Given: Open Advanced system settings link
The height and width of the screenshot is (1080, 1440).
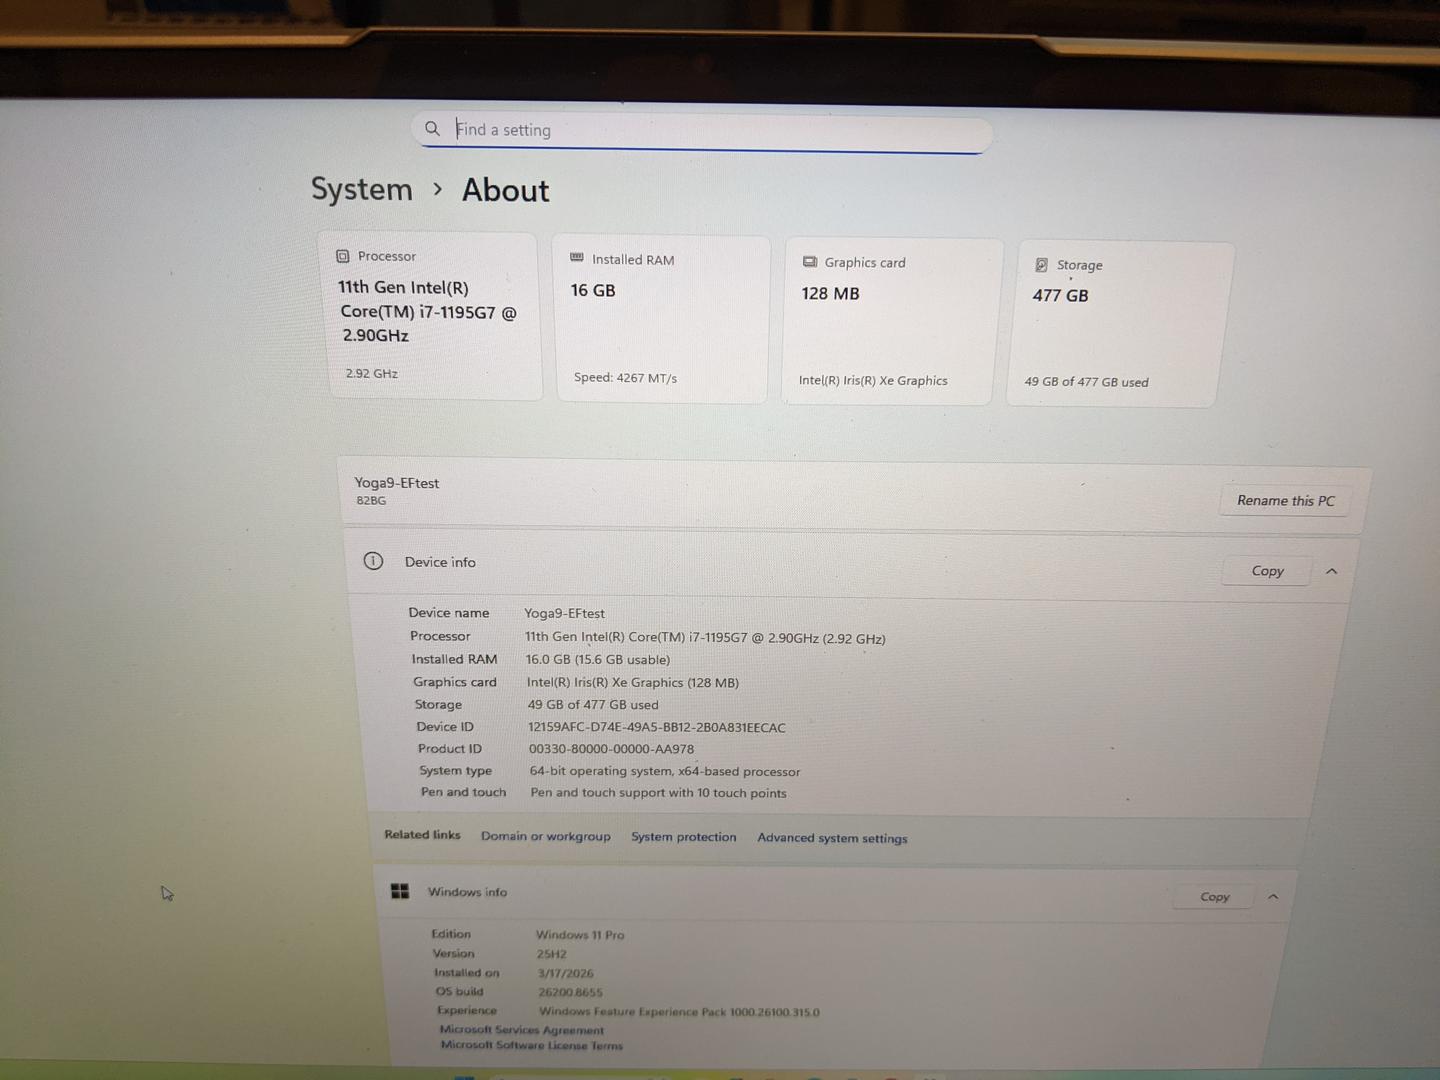Looking at the screenshot, I should pos(832,838).
